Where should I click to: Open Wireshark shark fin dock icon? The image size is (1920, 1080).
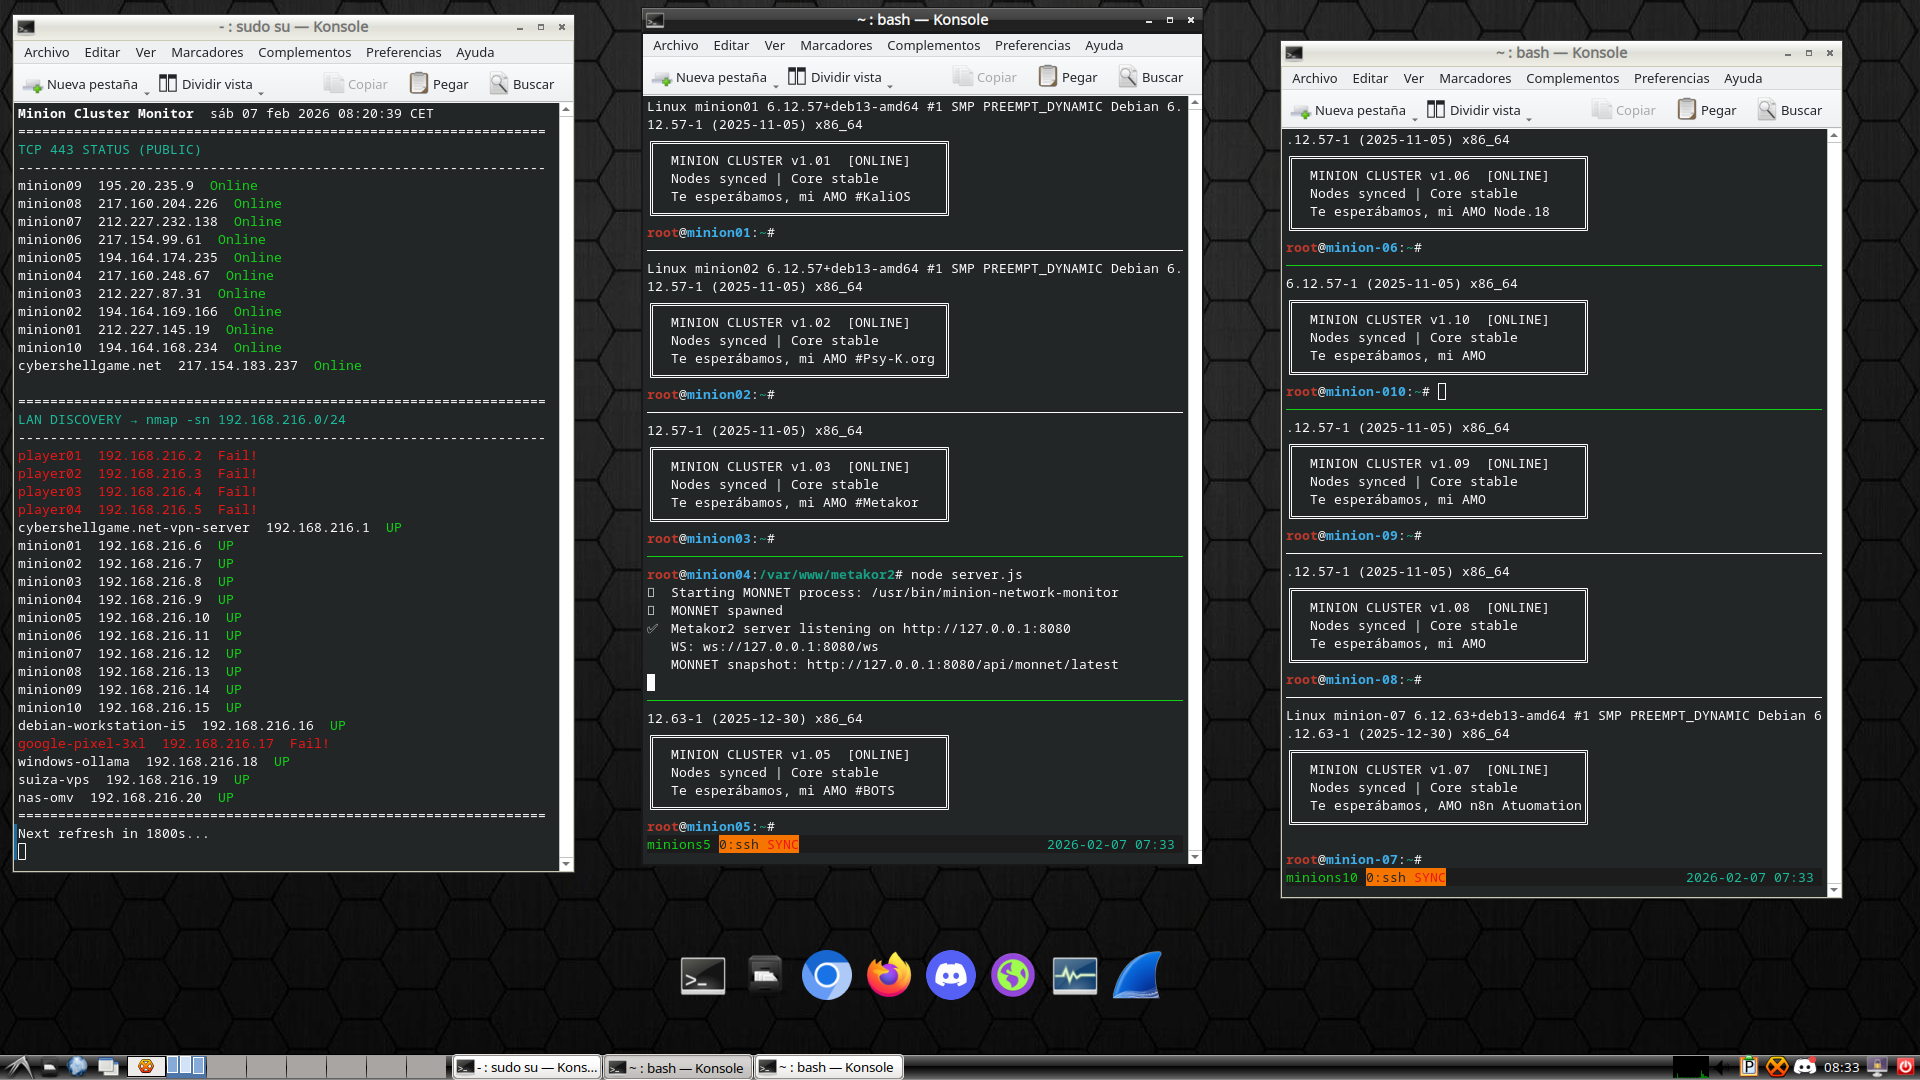tap(1137, 975)
